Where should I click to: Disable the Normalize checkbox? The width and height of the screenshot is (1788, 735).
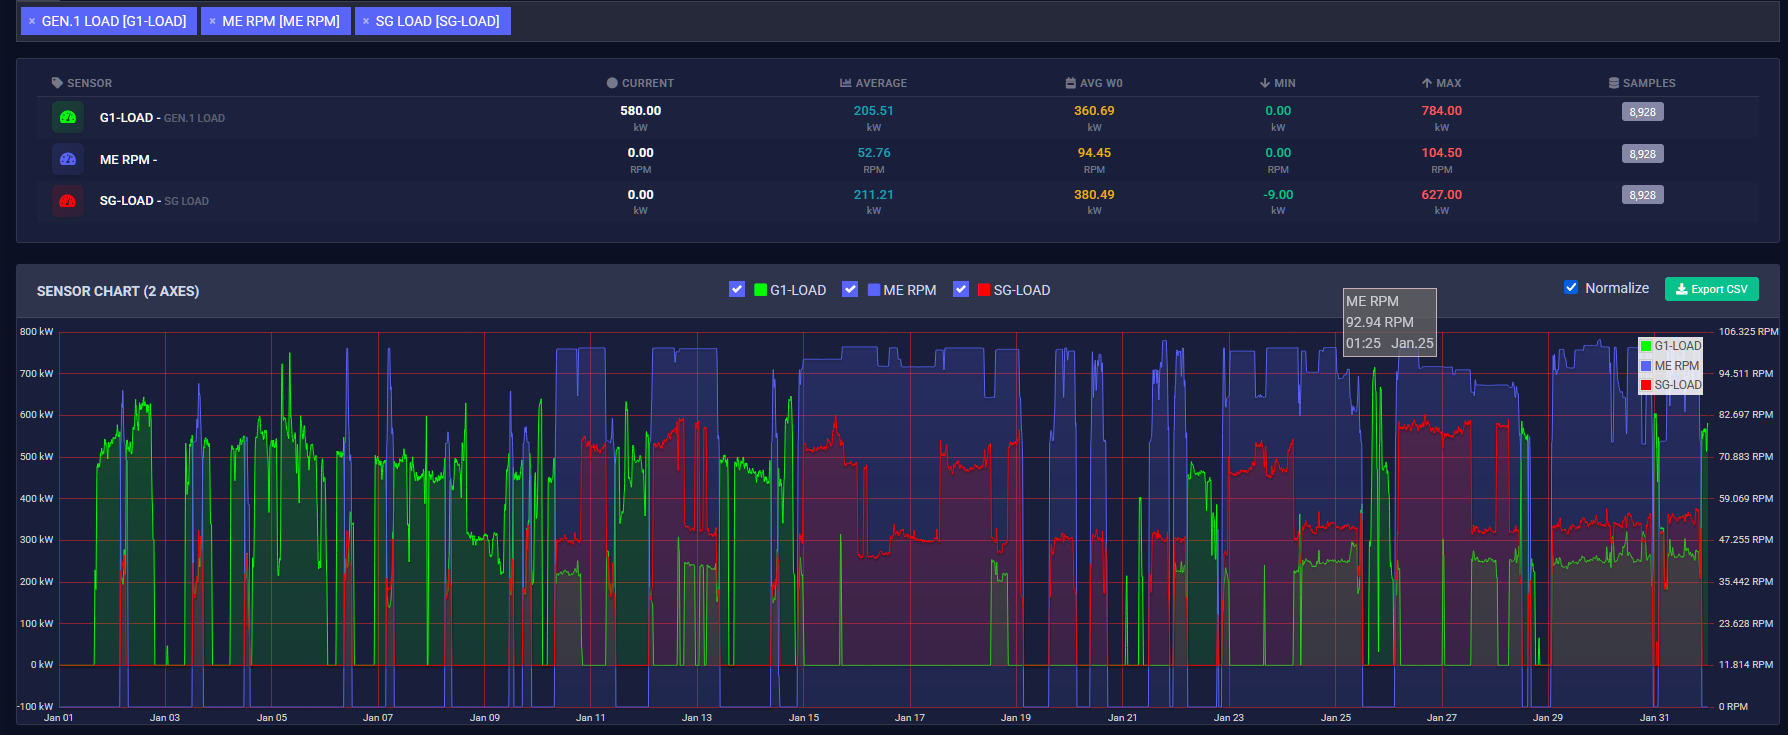(x=1571, y=287)
